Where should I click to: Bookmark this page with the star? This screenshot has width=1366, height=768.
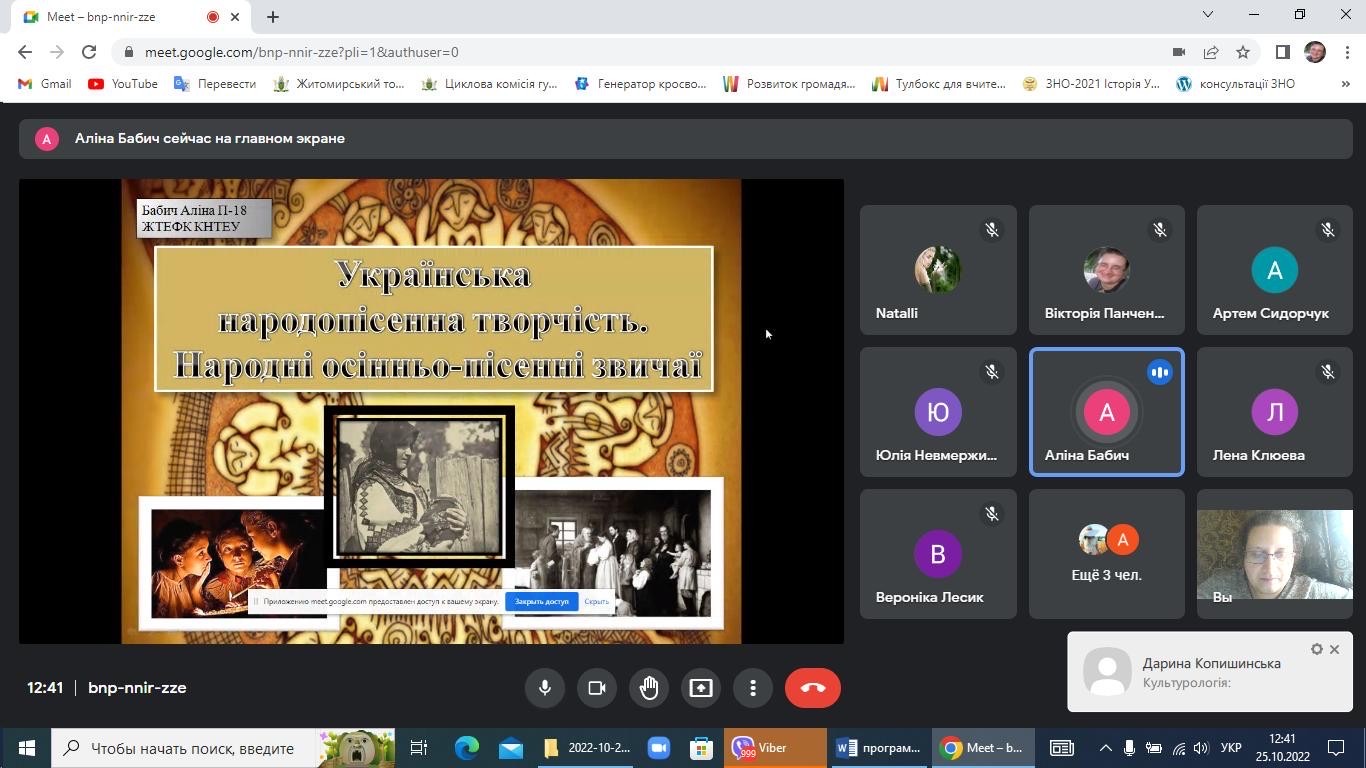1243,52
